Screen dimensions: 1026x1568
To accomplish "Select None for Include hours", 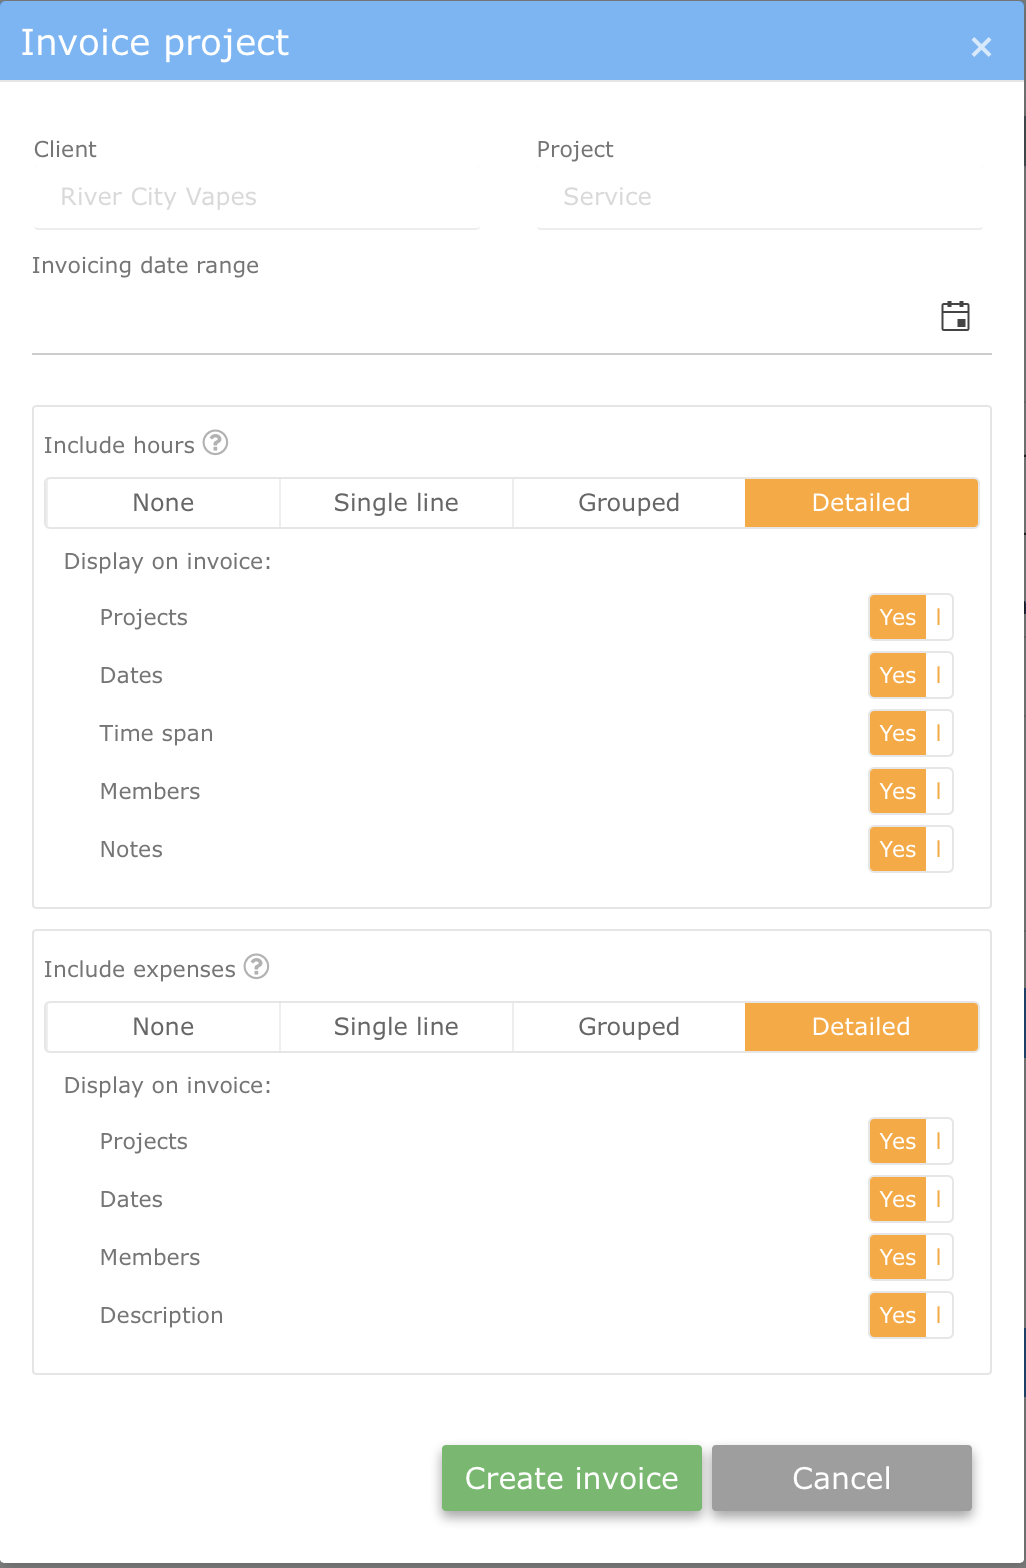I will point(162,503).
